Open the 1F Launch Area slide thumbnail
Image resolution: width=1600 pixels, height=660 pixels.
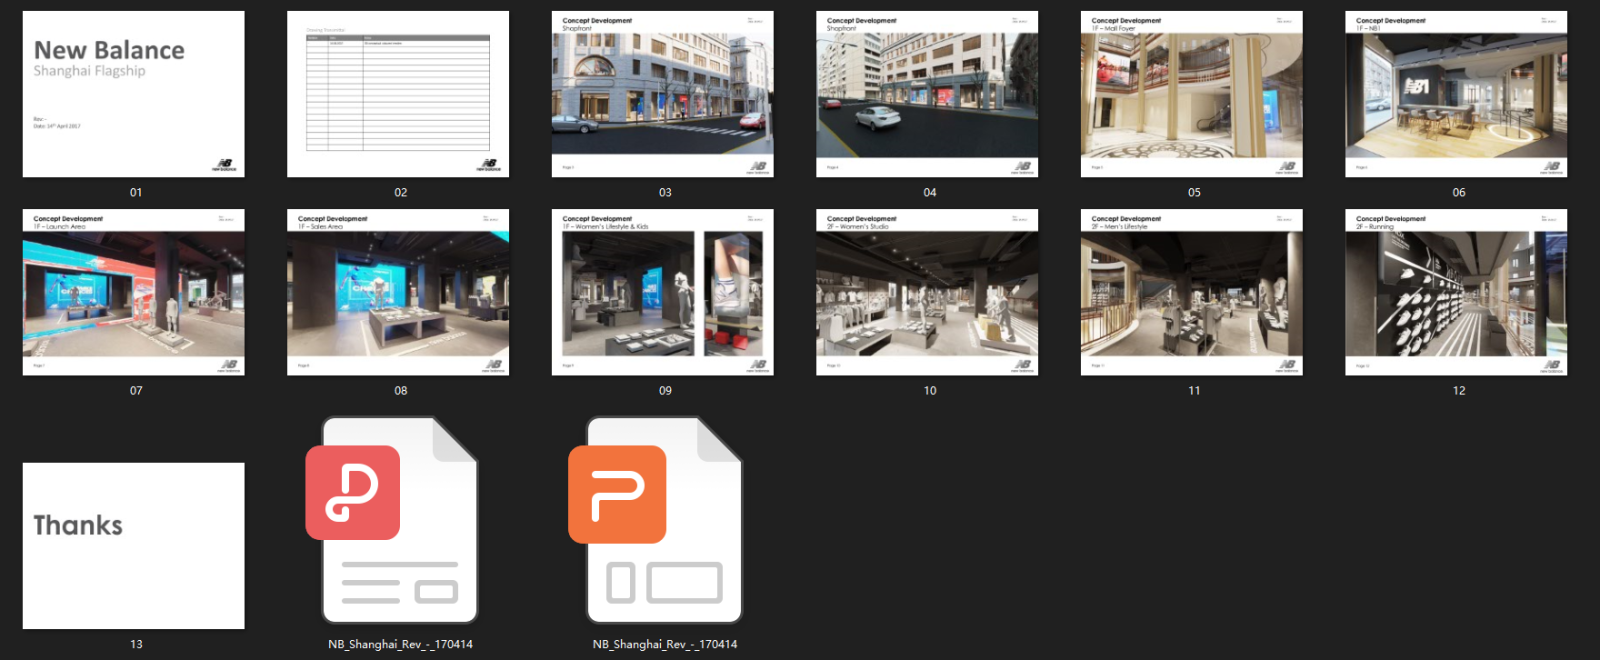134,292
